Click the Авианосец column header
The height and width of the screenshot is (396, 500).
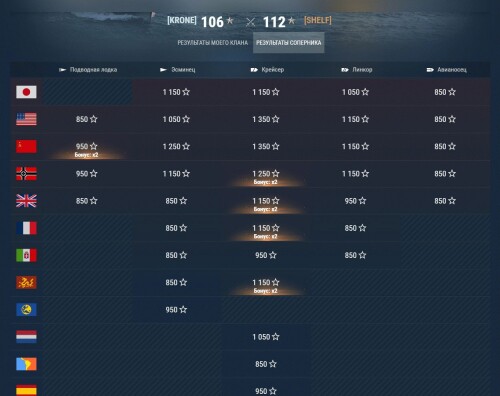pos(446,70)
